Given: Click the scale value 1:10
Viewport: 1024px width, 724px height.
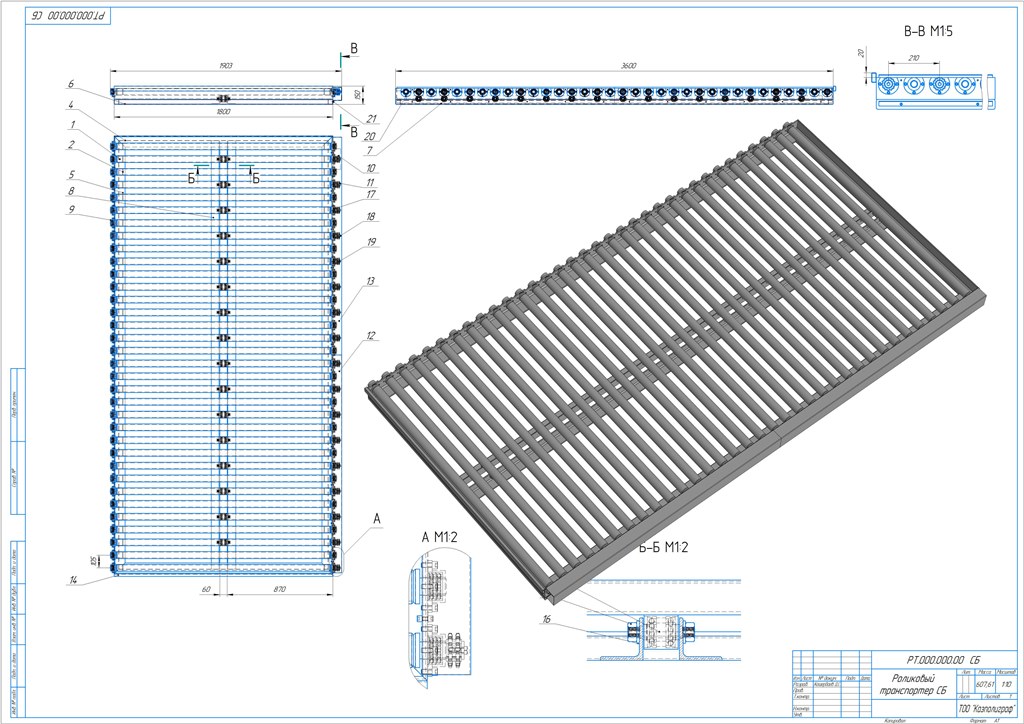Looking at the screenshot, I should click(1006, 684).
